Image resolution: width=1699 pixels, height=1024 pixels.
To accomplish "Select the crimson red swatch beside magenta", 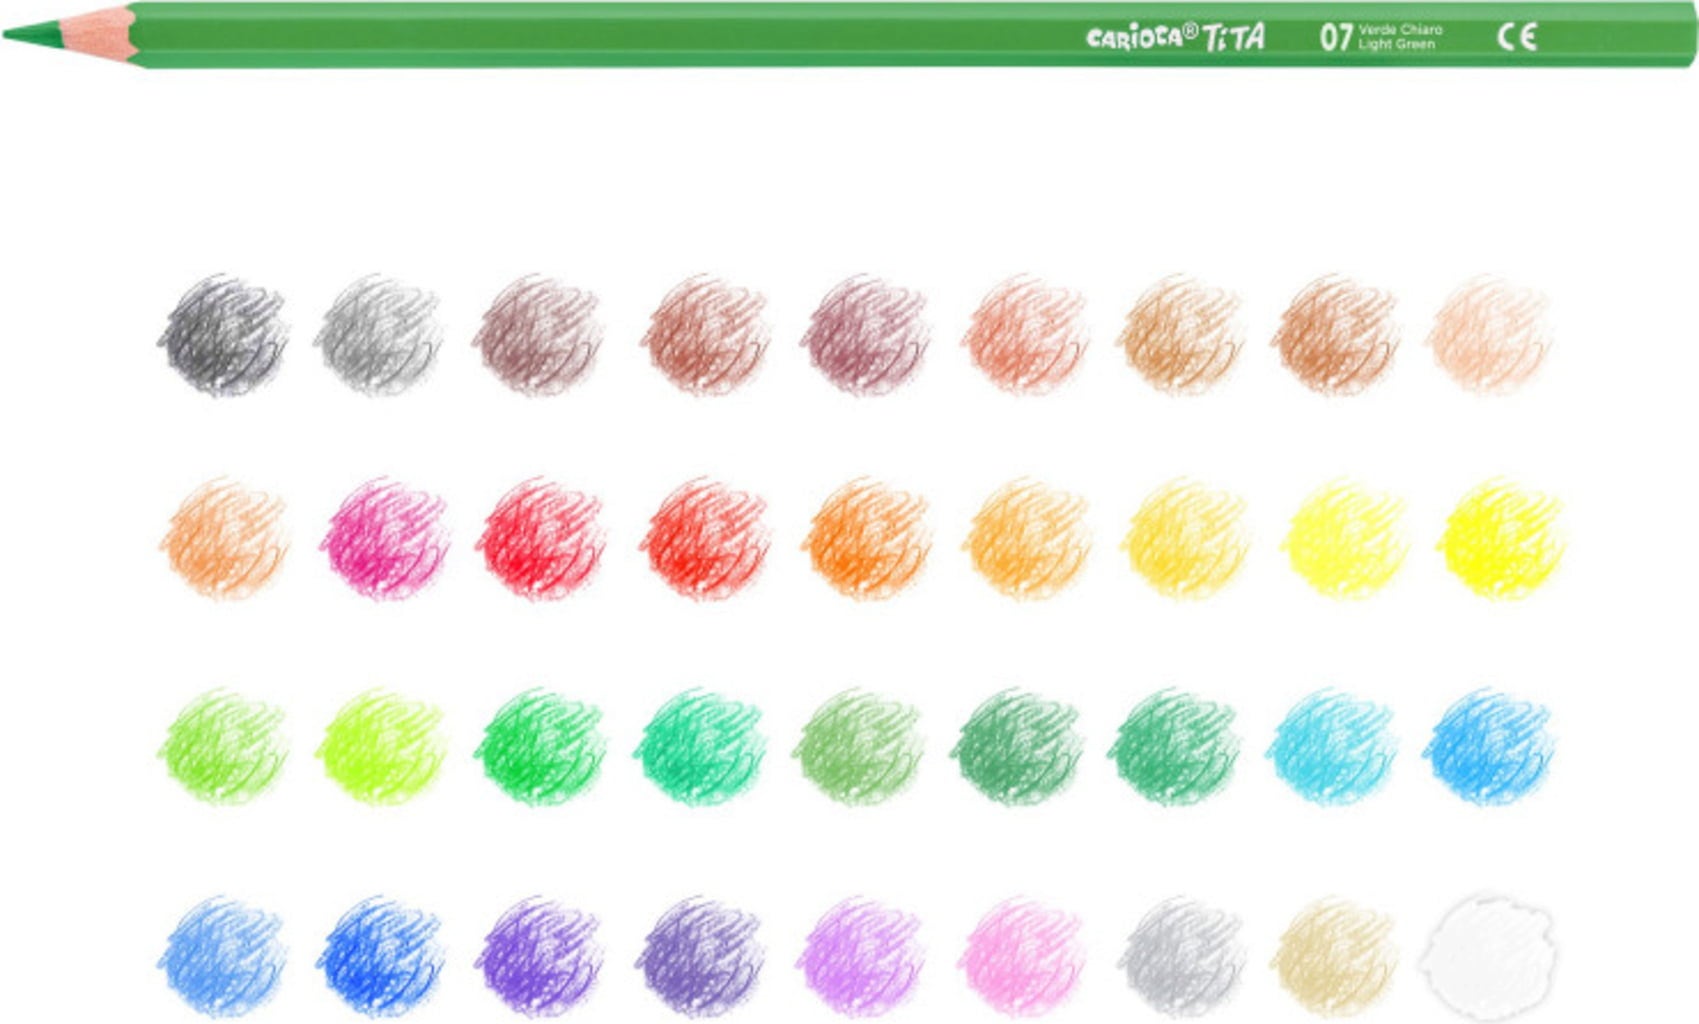I will (541, 538).
